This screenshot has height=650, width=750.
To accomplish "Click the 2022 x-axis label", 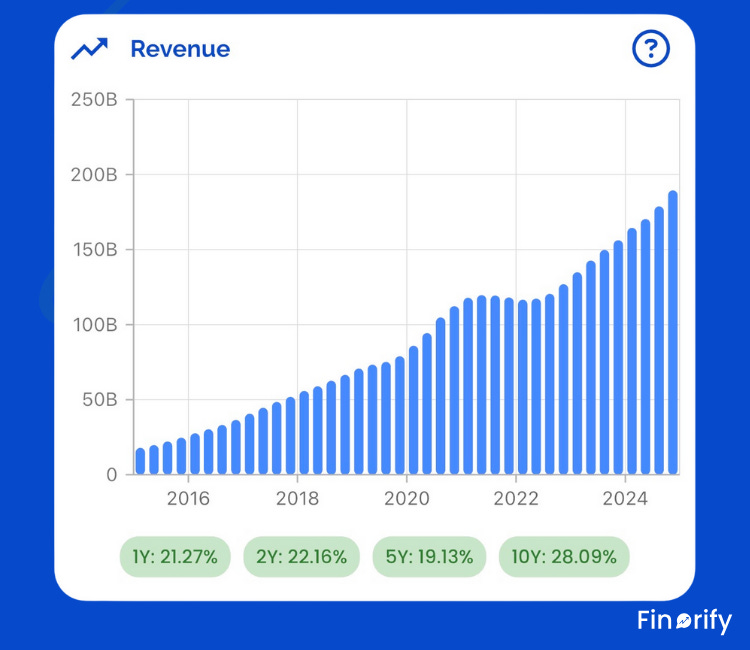I will [516, 498].
